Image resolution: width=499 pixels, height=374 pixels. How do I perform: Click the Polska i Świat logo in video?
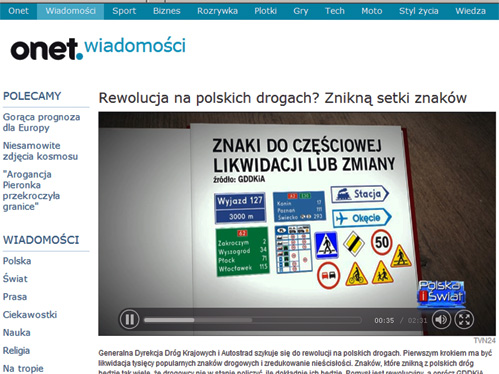coord(441,293)
